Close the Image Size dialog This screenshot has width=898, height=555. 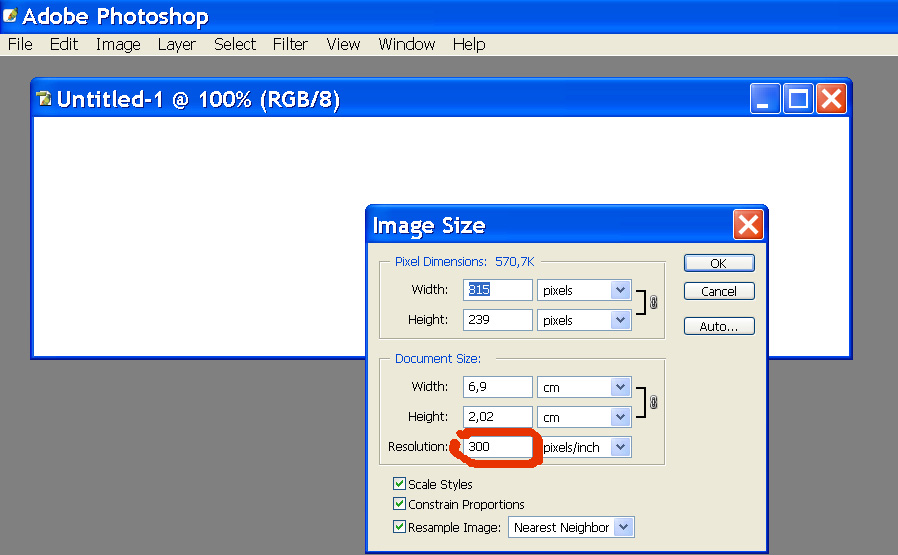pos(748,225)
